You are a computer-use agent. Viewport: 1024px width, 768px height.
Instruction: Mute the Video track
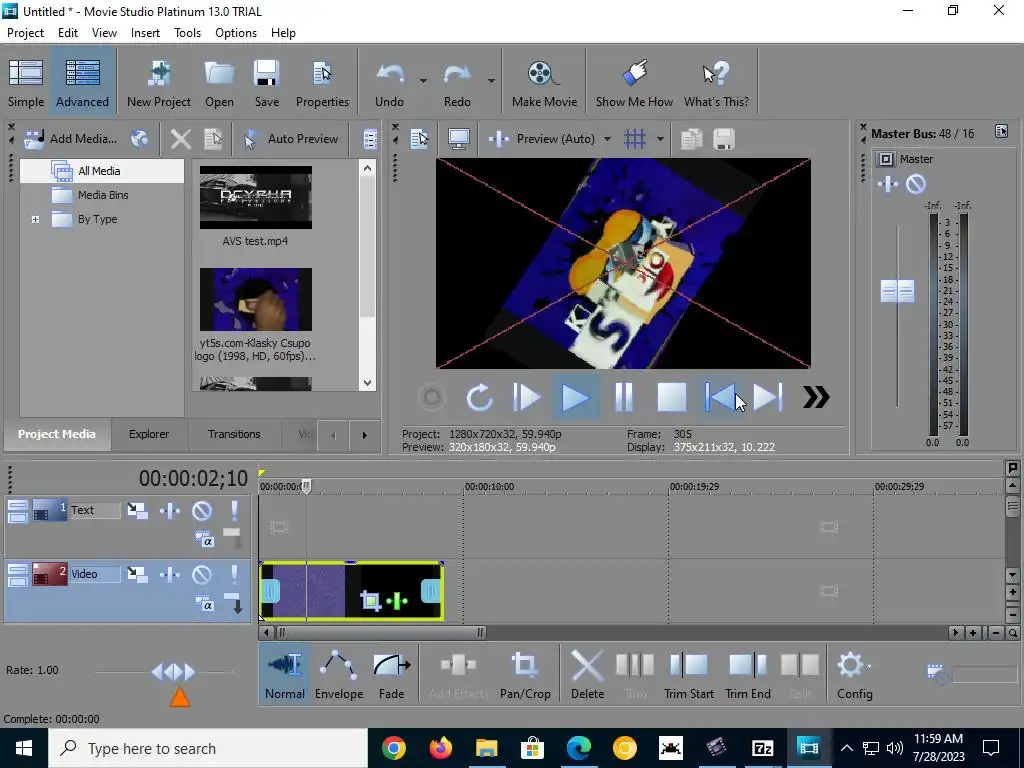[202, 575]
